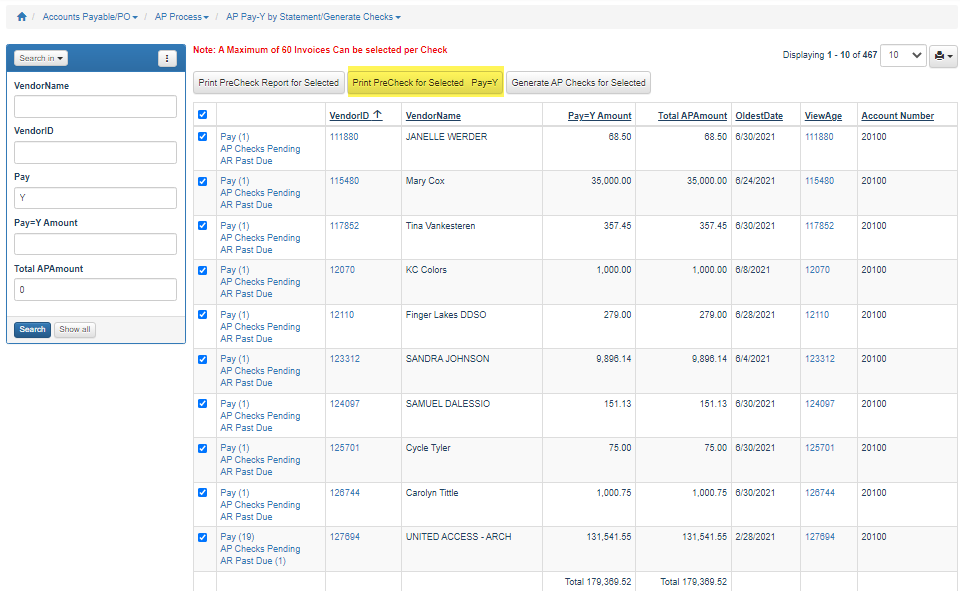Expand the Accounts Payable/PO breadcrumb menu
960x591 pixels.
90,17
